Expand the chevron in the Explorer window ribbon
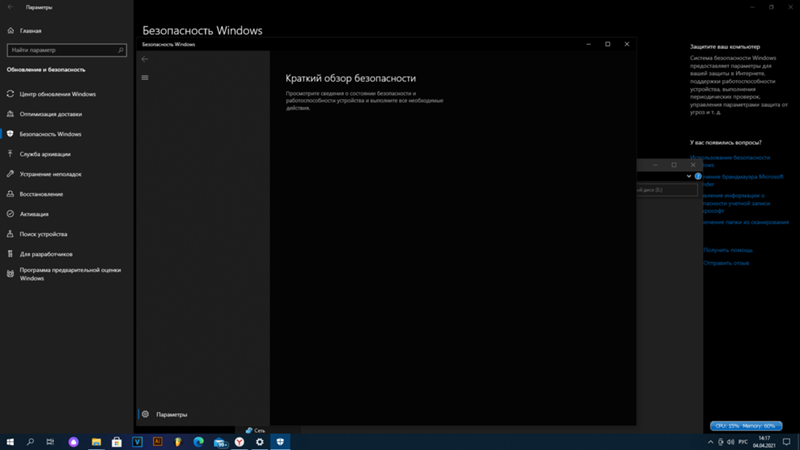This screenshot has width=800, height=450. 689,177
